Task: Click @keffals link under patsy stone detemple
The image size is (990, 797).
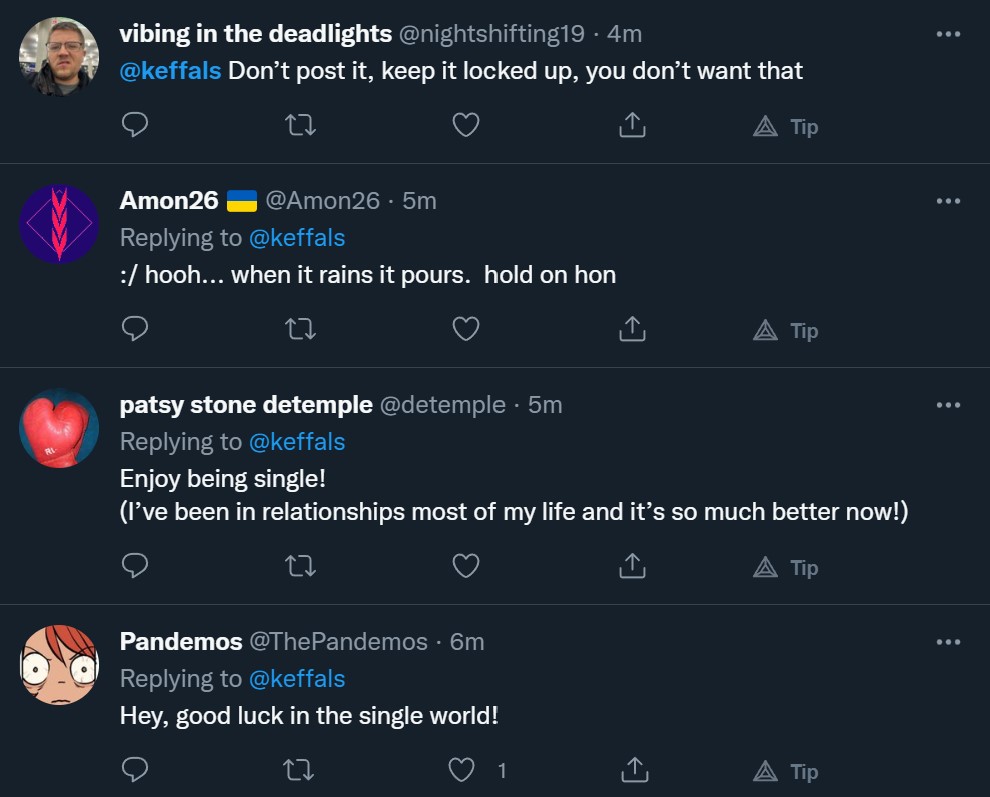Action: coord(296,442)
